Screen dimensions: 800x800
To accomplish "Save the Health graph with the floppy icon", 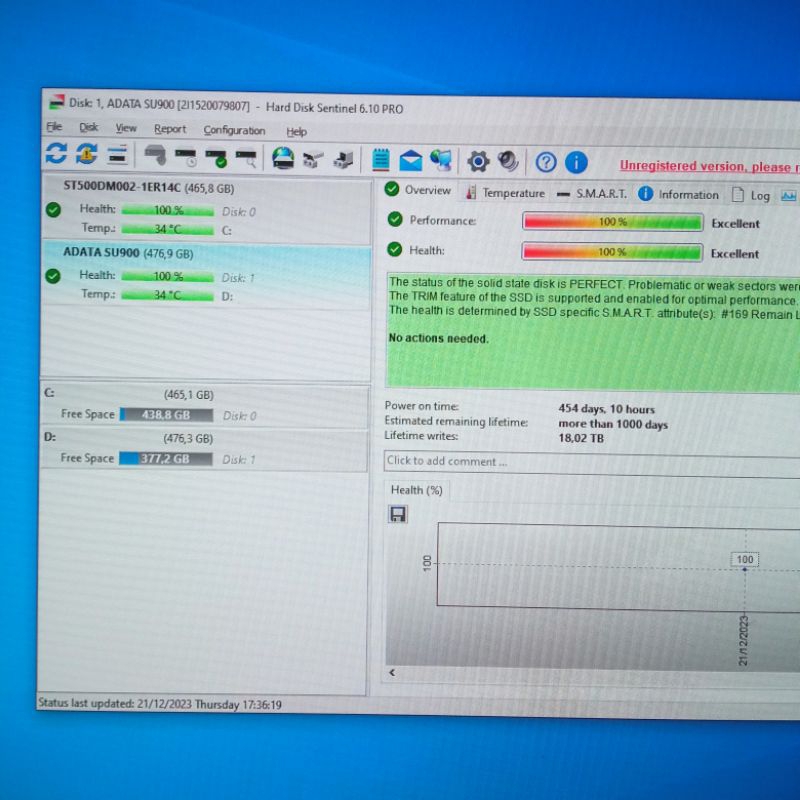I will click(397, 513).
